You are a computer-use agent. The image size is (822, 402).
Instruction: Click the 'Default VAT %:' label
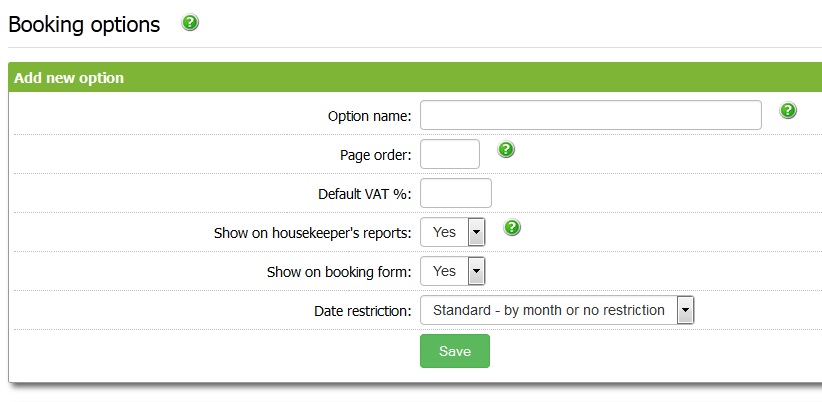pos(365,194)
